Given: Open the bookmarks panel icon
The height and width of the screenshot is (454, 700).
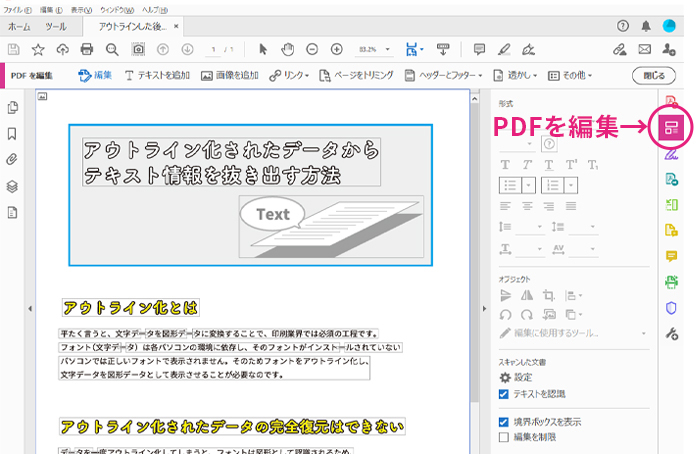Looking at the screenshot, I should click(x=12, y=133).
